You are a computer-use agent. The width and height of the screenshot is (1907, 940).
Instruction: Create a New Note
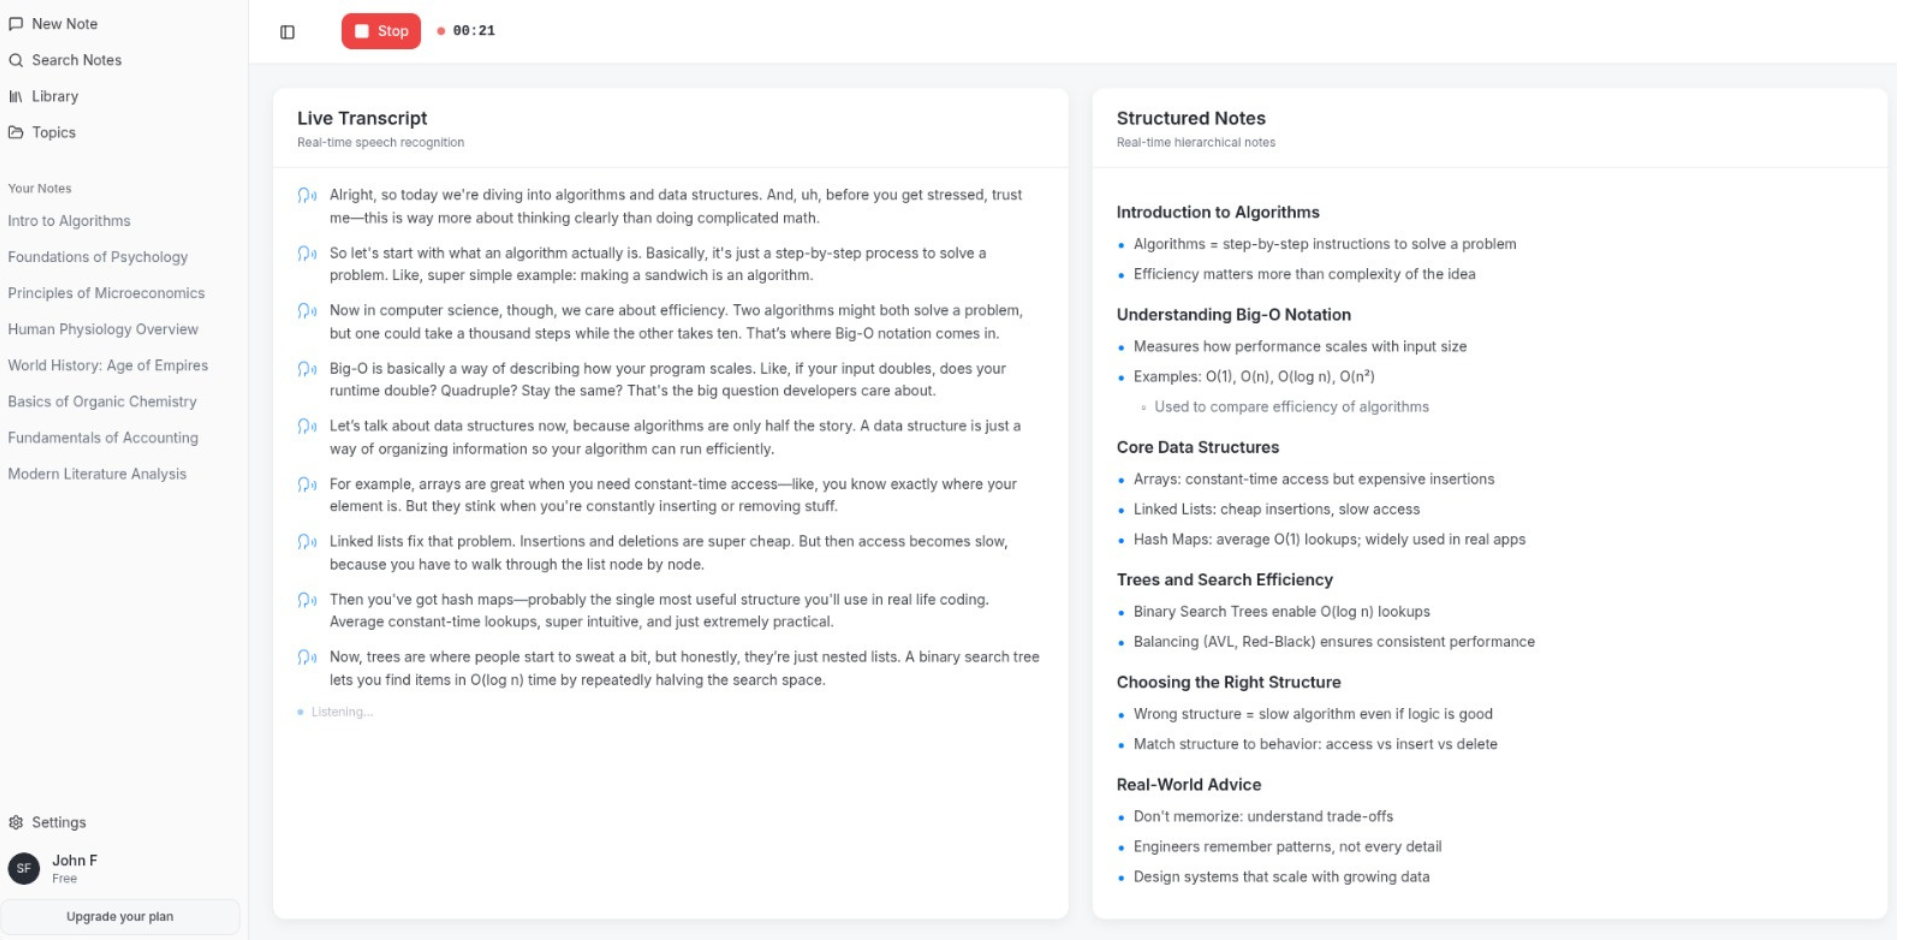[x=65, y=23]
